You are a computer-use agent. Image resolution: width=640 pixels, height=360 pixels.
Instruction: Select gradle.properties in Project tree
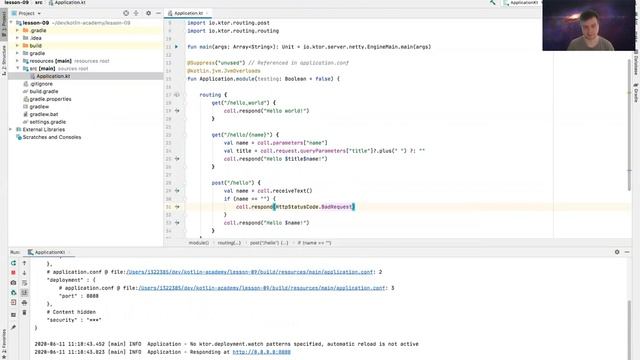point(50,99)
